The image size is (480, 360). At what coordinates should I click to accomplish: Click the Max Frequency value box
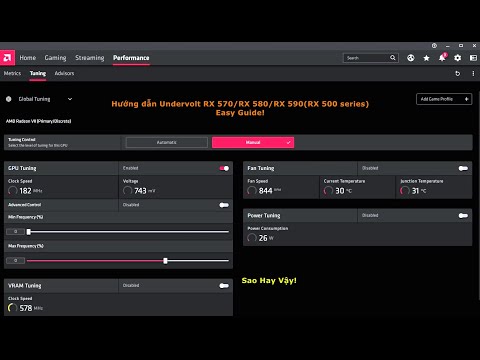(15, 261)
